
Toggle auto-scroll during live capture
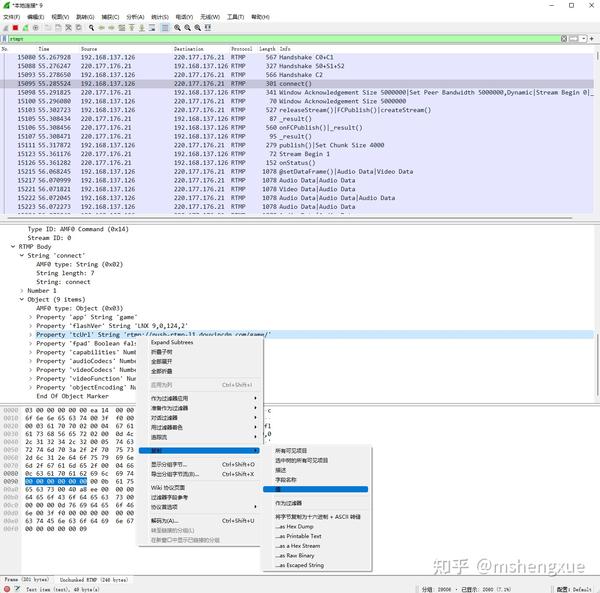click(152, 28)
